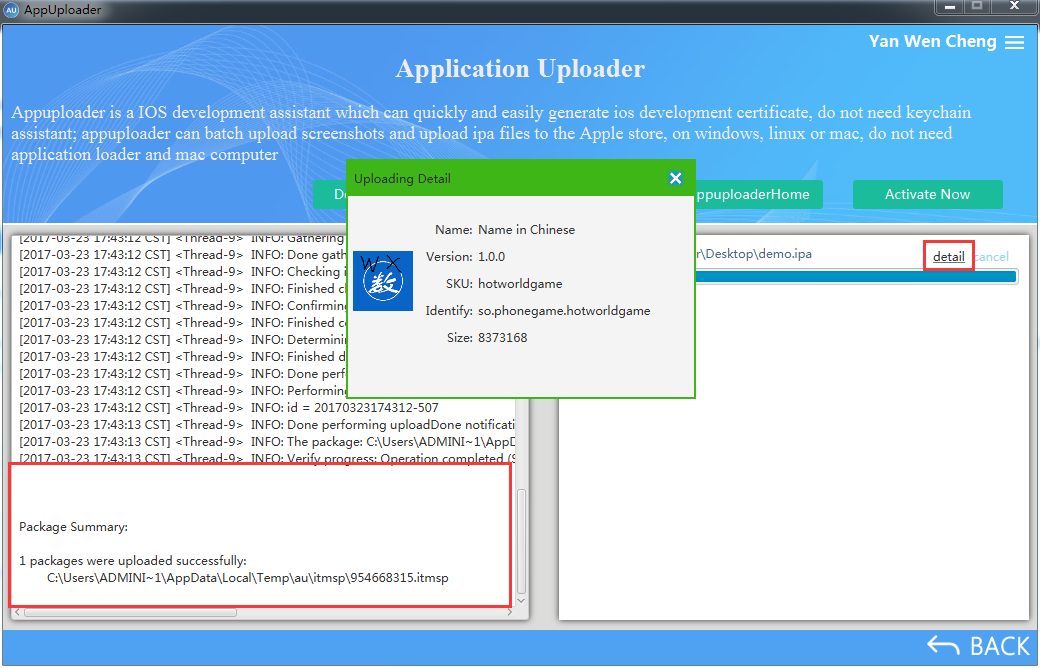Image resolution: width=1040 pixels, height=668 pixels.
Task: Click the Uploading Detail dialog title
Action: pos(403,178)
